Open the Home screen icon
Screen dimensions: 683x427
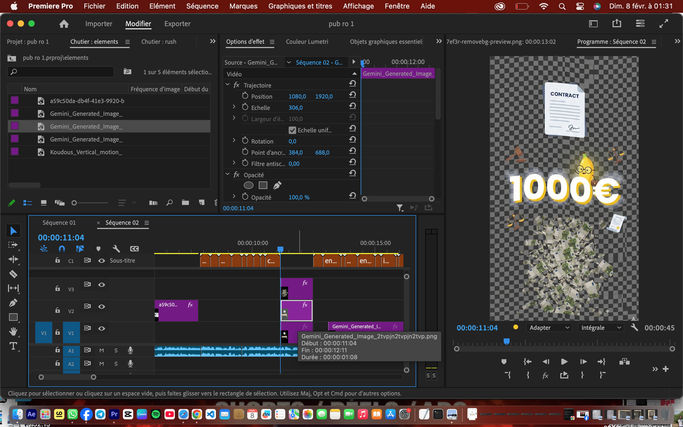pyautogui.click(x=64, y=23)
